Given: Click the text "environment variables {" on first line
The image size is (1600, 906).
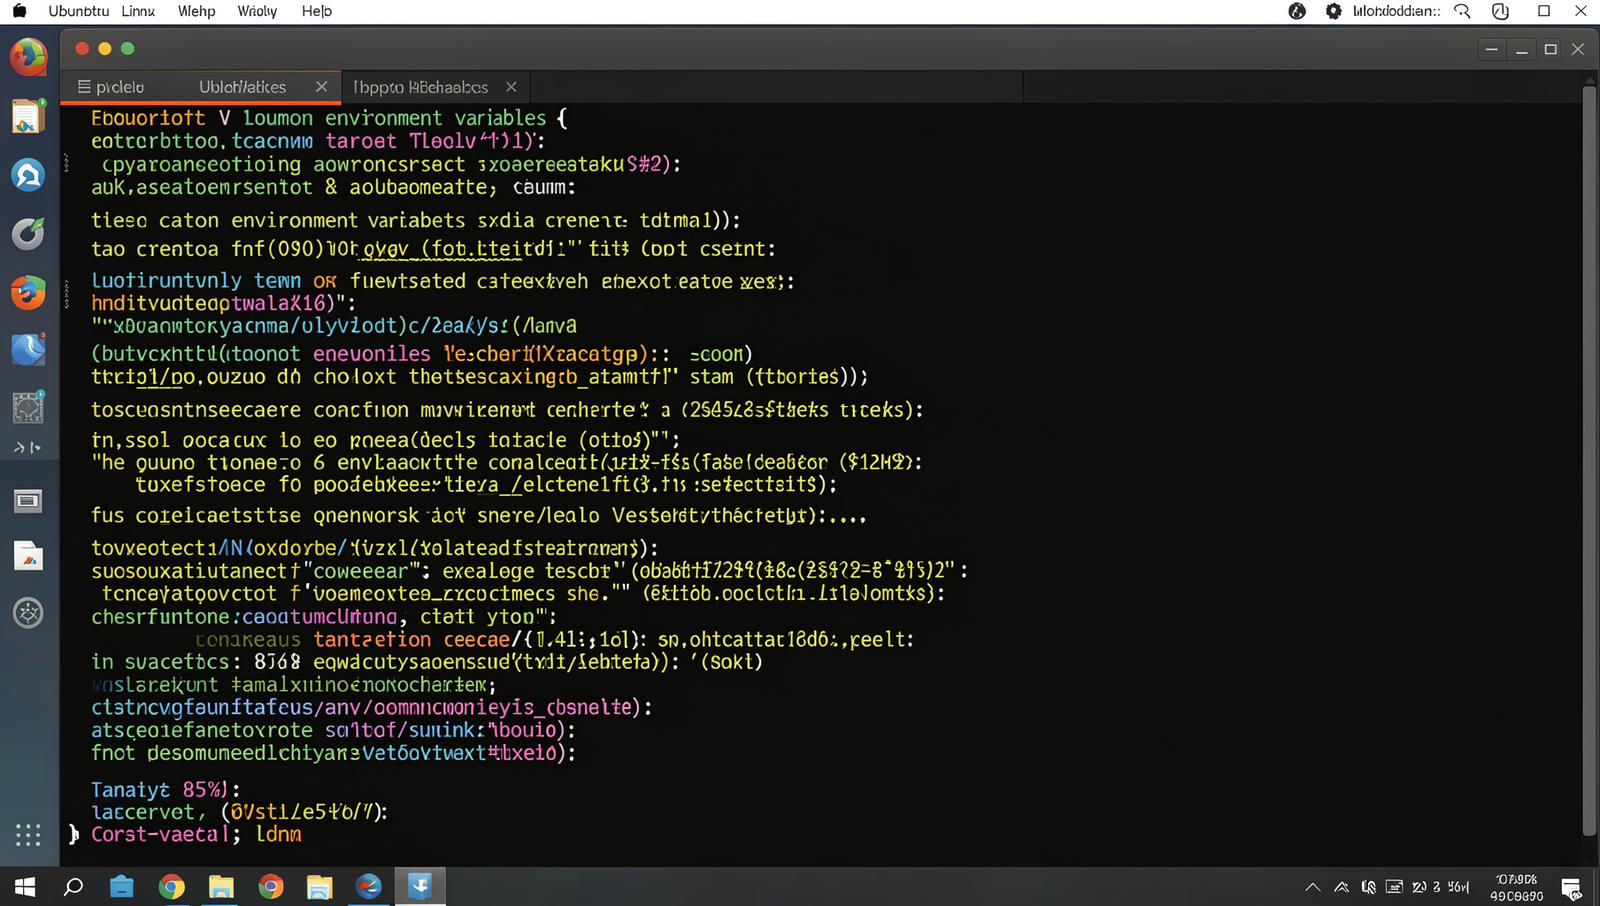Looking at the screenshot, I should 446,118.
